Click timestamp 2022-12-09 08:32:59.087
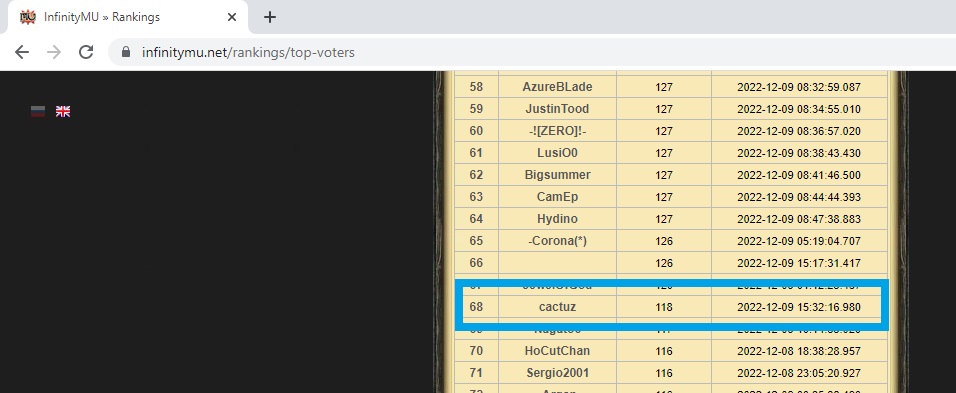The width and height of the screenshot is (956, 393). coord(799,88)
